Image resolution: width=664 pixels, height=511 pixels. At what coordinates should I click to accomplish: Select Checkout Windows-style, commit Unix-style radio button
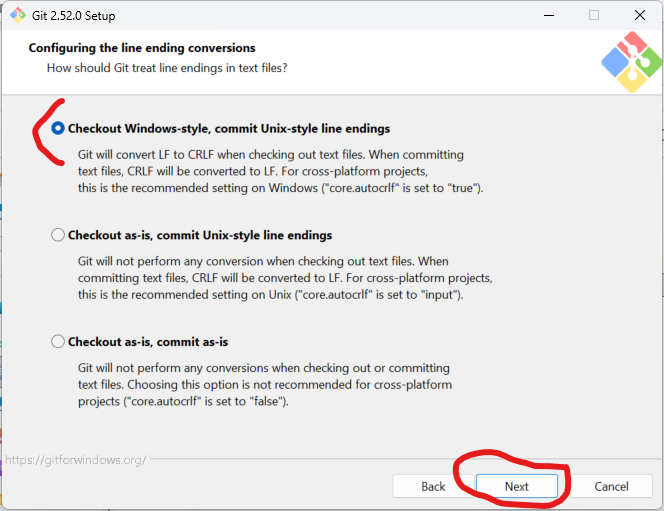[58, 128]
